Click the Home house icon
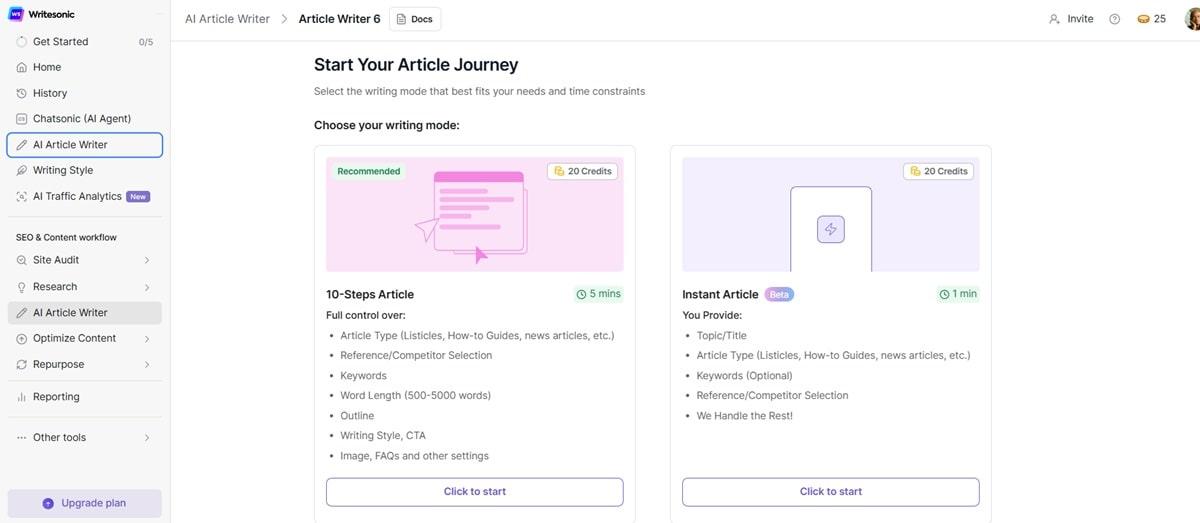Viewport: 1200px width, 523px height. point(22,67)
